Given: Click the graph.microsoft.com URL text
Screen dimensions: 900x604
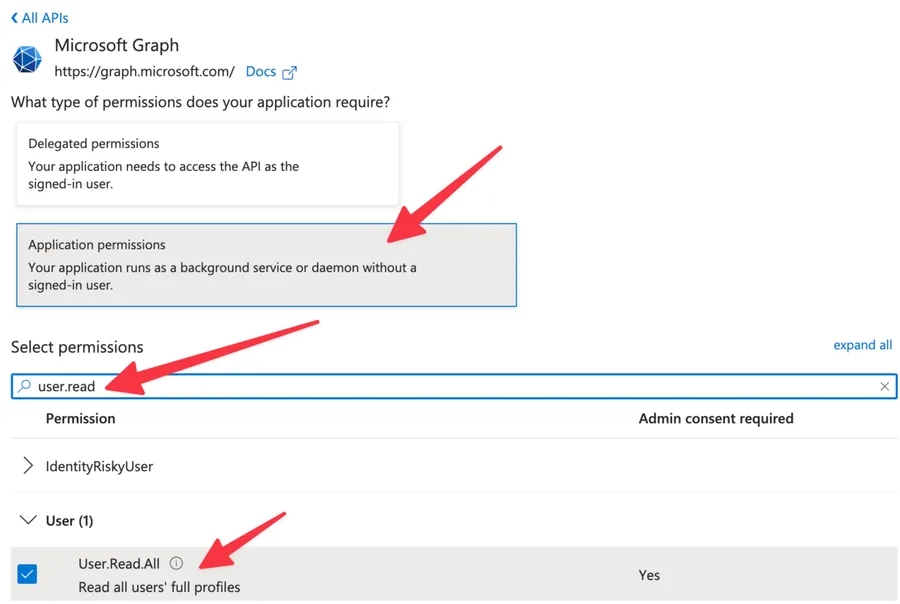Looking at the screenshot, I should click(144, 72).
